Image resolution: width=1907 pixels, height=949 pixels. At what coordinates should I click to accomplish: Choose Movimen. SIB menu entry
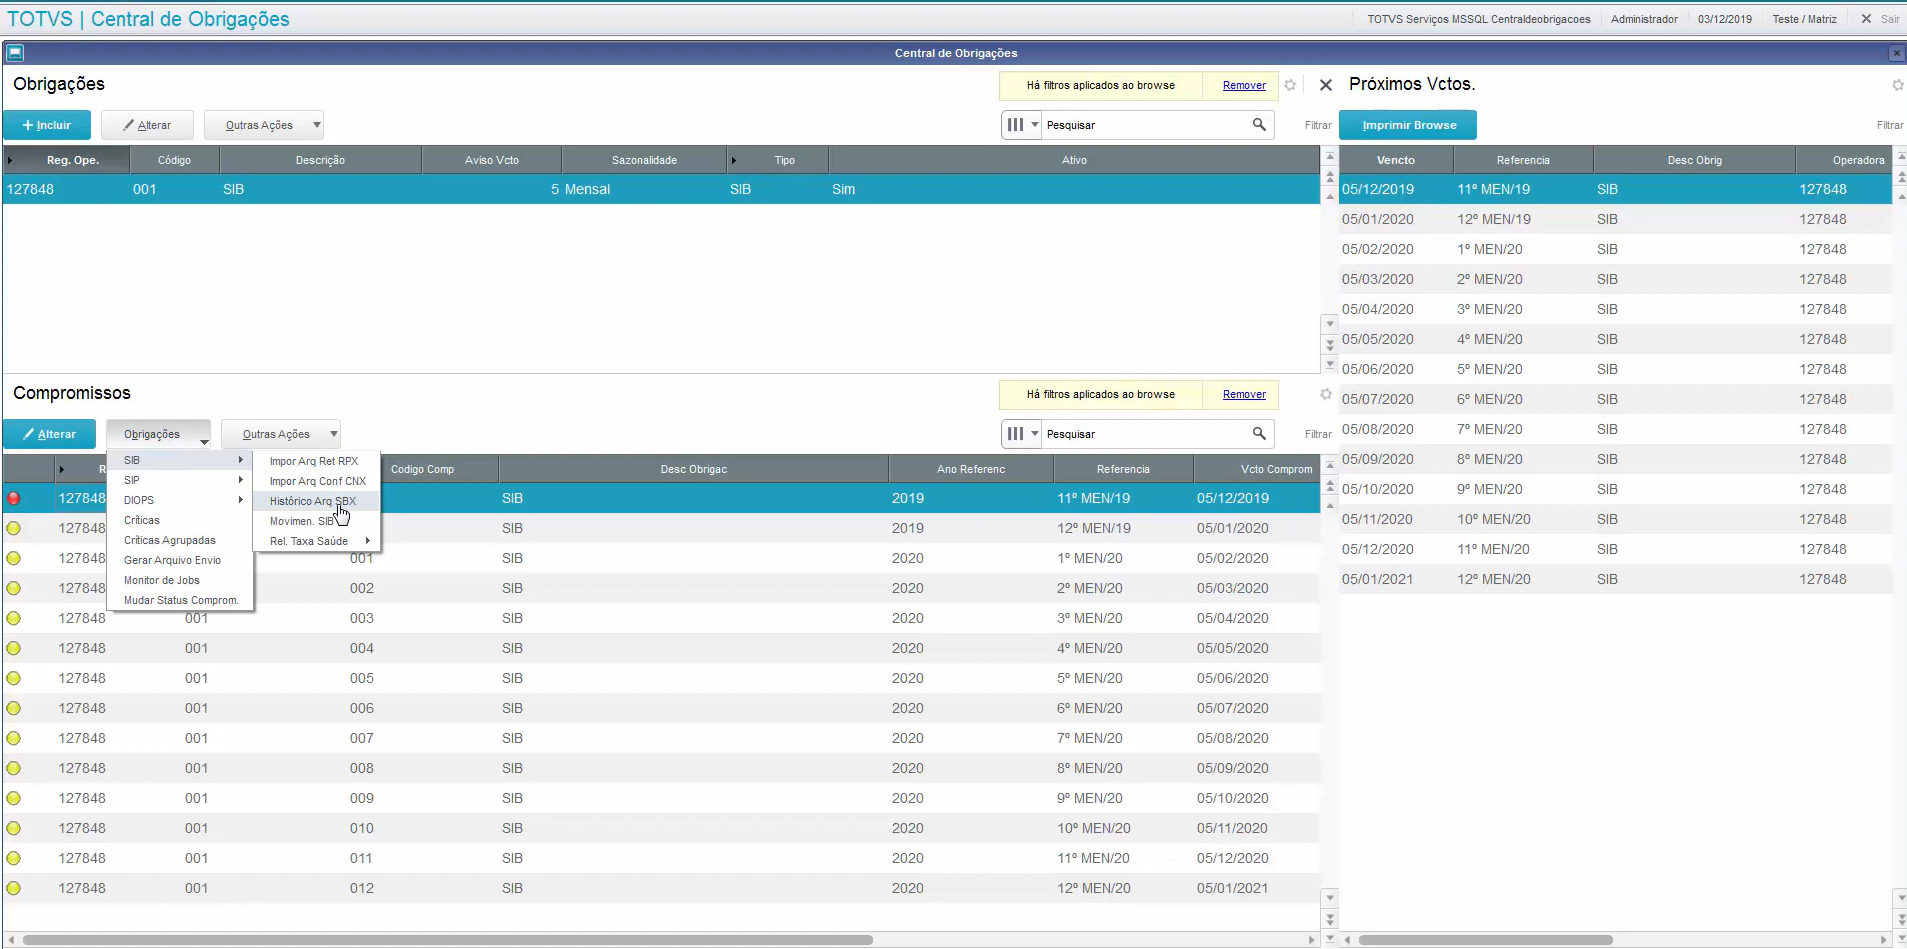pos(316,521)
